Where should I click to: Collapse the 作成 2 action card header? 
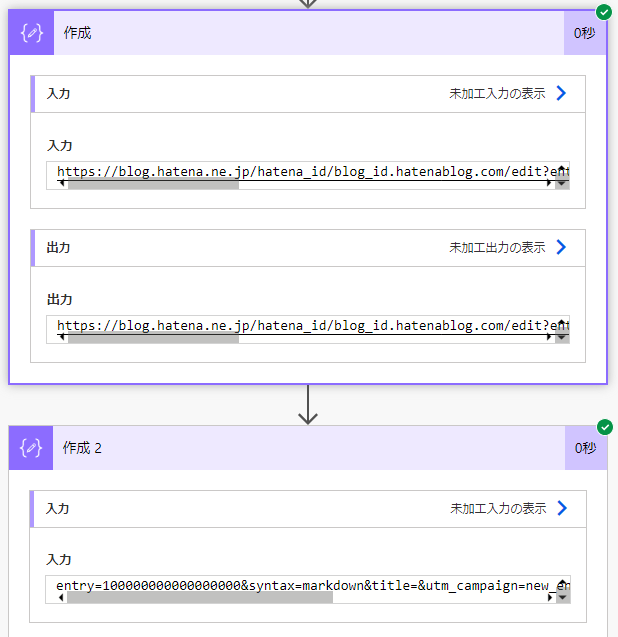(308, 448)
